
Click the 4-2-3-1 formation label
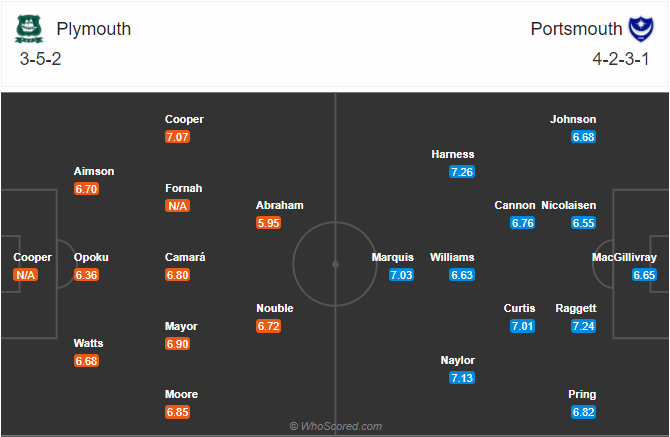620,59
